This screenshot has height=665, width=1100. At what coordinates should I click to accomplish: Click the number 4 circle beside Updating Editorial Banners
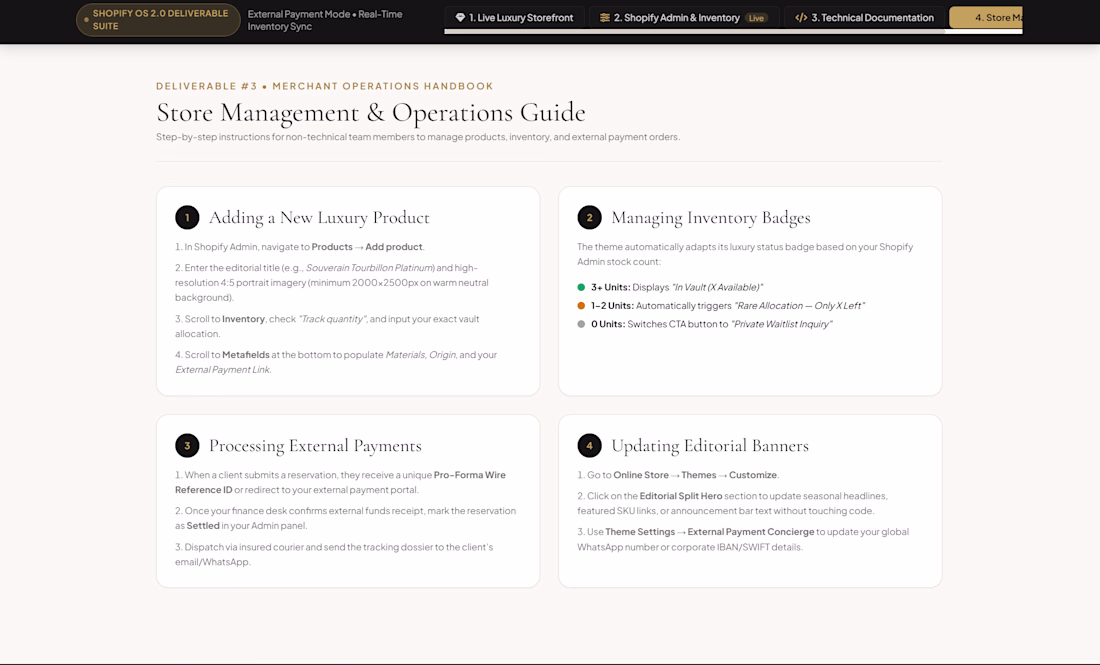click(589, 445)
